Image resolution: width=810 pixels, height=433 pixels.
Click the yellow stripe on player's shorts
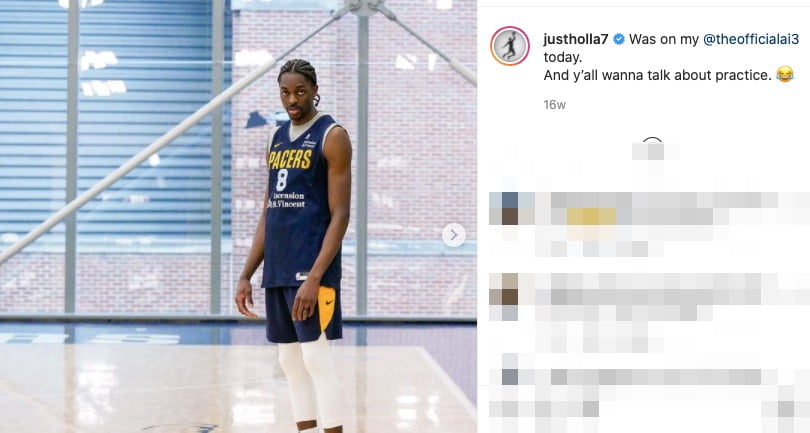328,308
